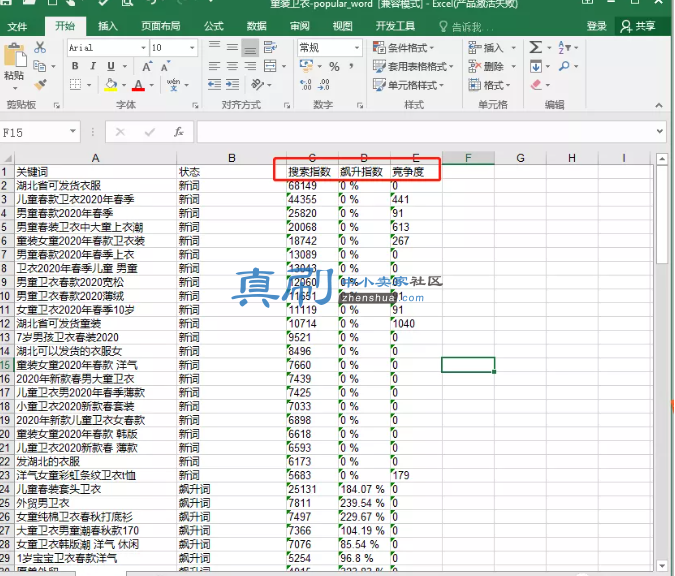Click Find and Select magnifier
The image size is (675, 576).
[564, 66]
